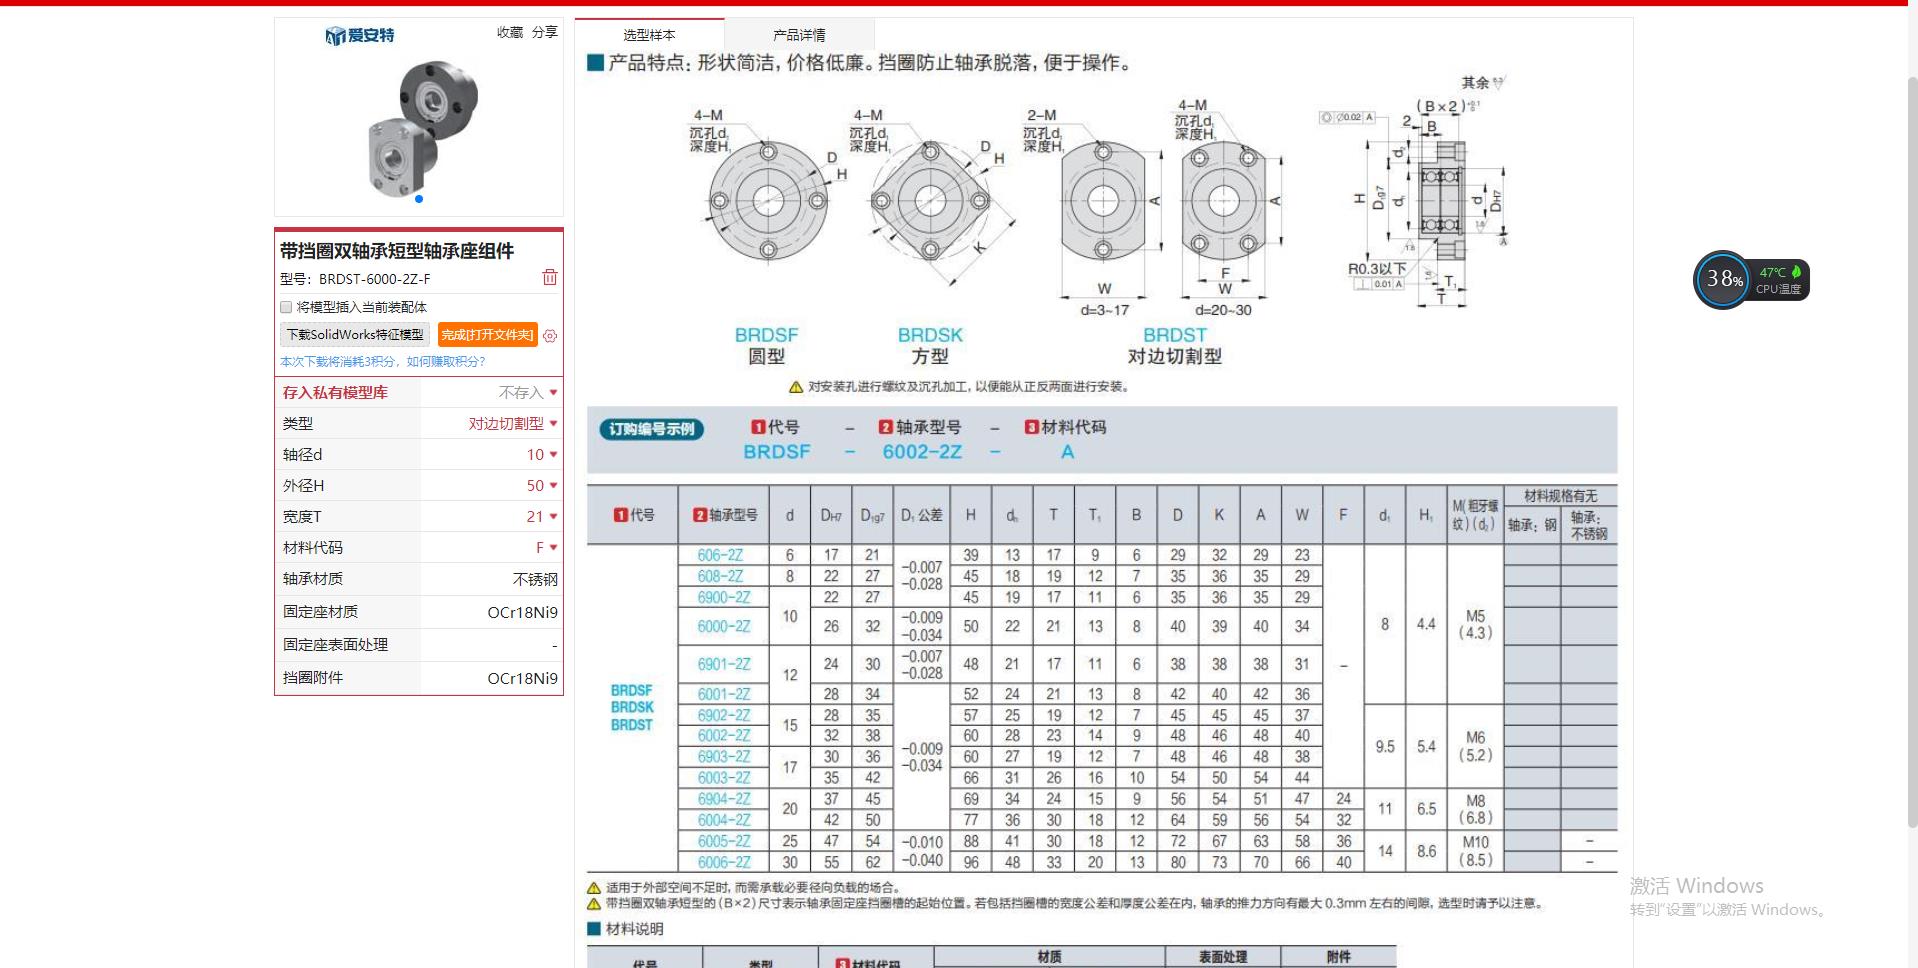Click the M5 (4.3) thread cell

1475,625
